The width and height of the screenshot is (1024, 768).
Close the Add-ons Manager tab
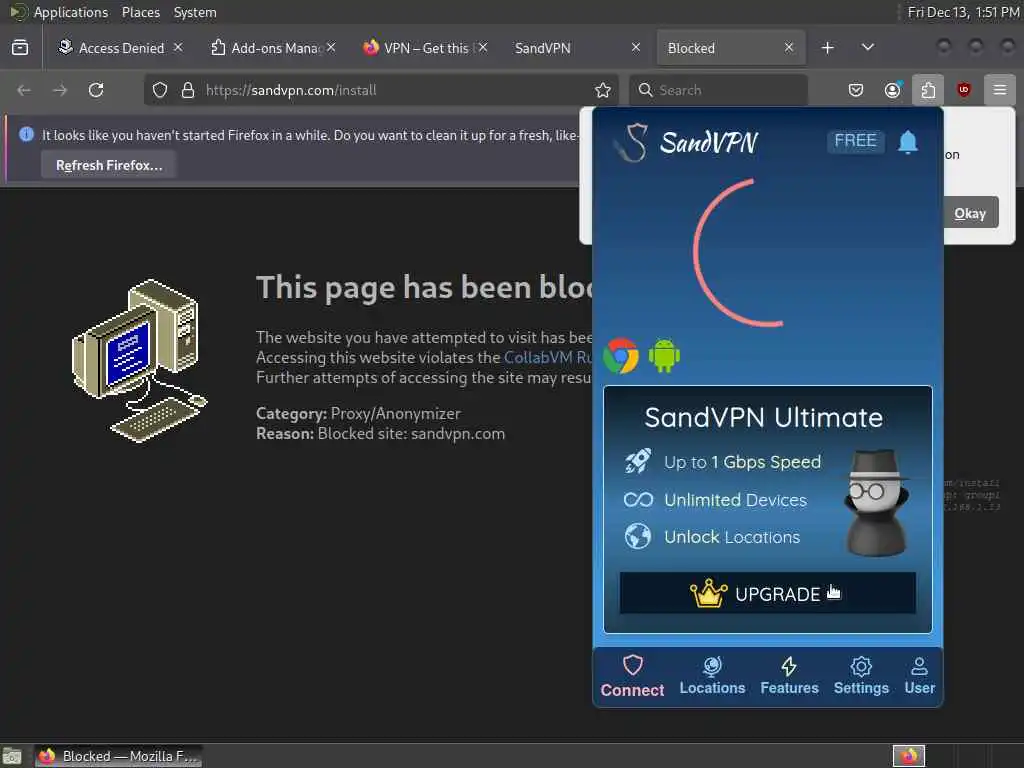(x=331, y=48)
